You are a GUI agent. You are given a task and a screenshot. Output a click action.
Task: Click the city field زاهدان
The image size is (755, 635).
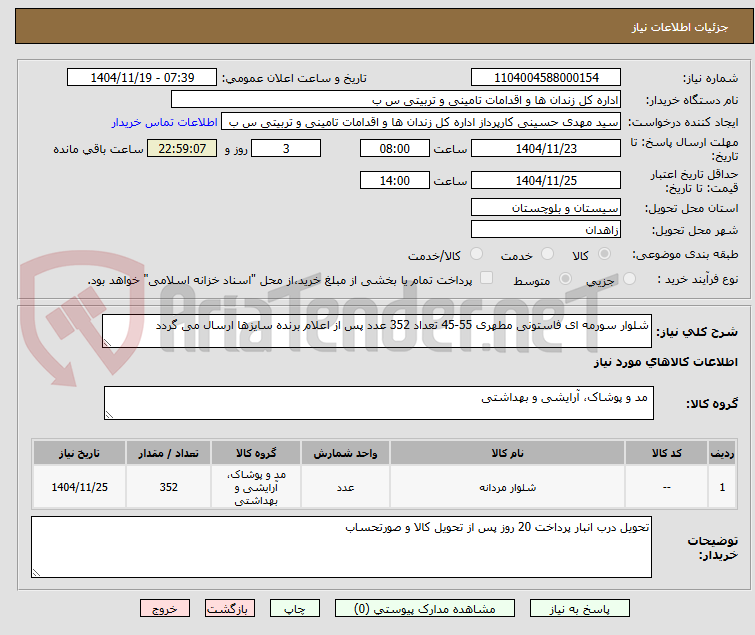pyautogui.click(x=546, y=229)
